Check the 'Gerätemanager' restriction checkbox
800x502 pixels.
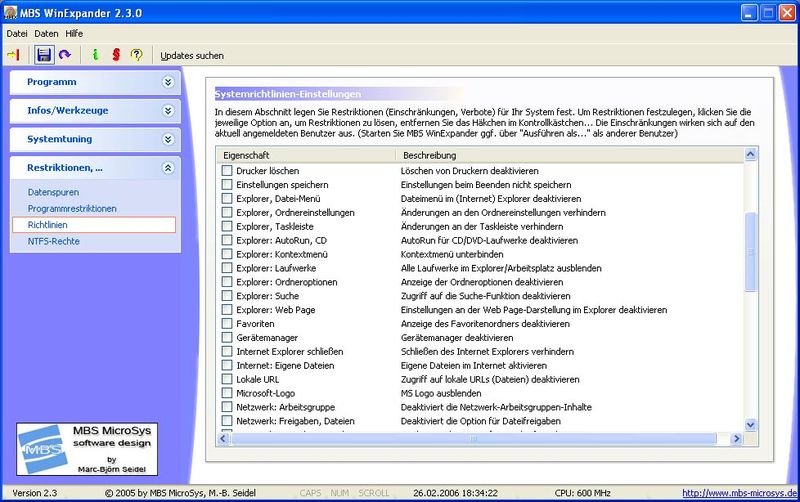point(227,338)
